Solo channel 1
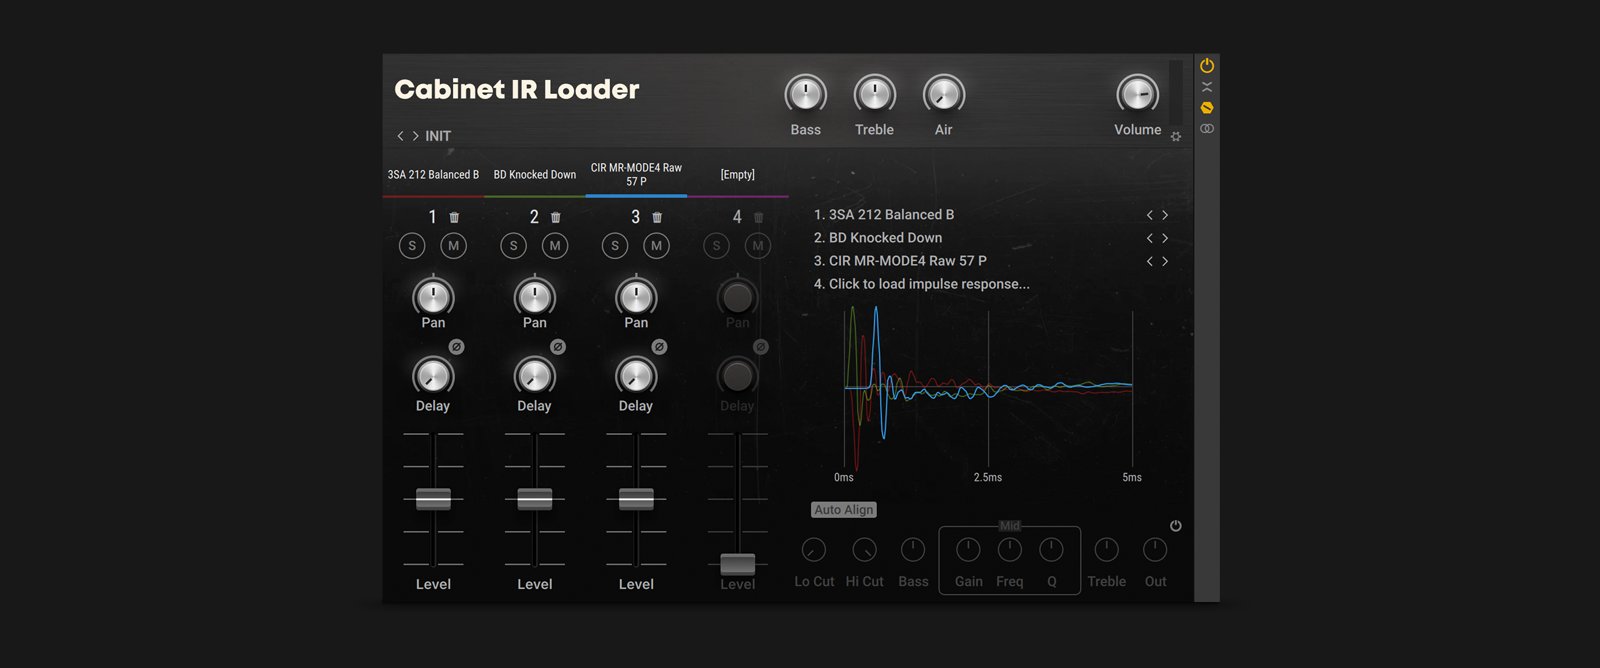Image resolution: width=1600 pixels, height=668 pixels. 412,246
